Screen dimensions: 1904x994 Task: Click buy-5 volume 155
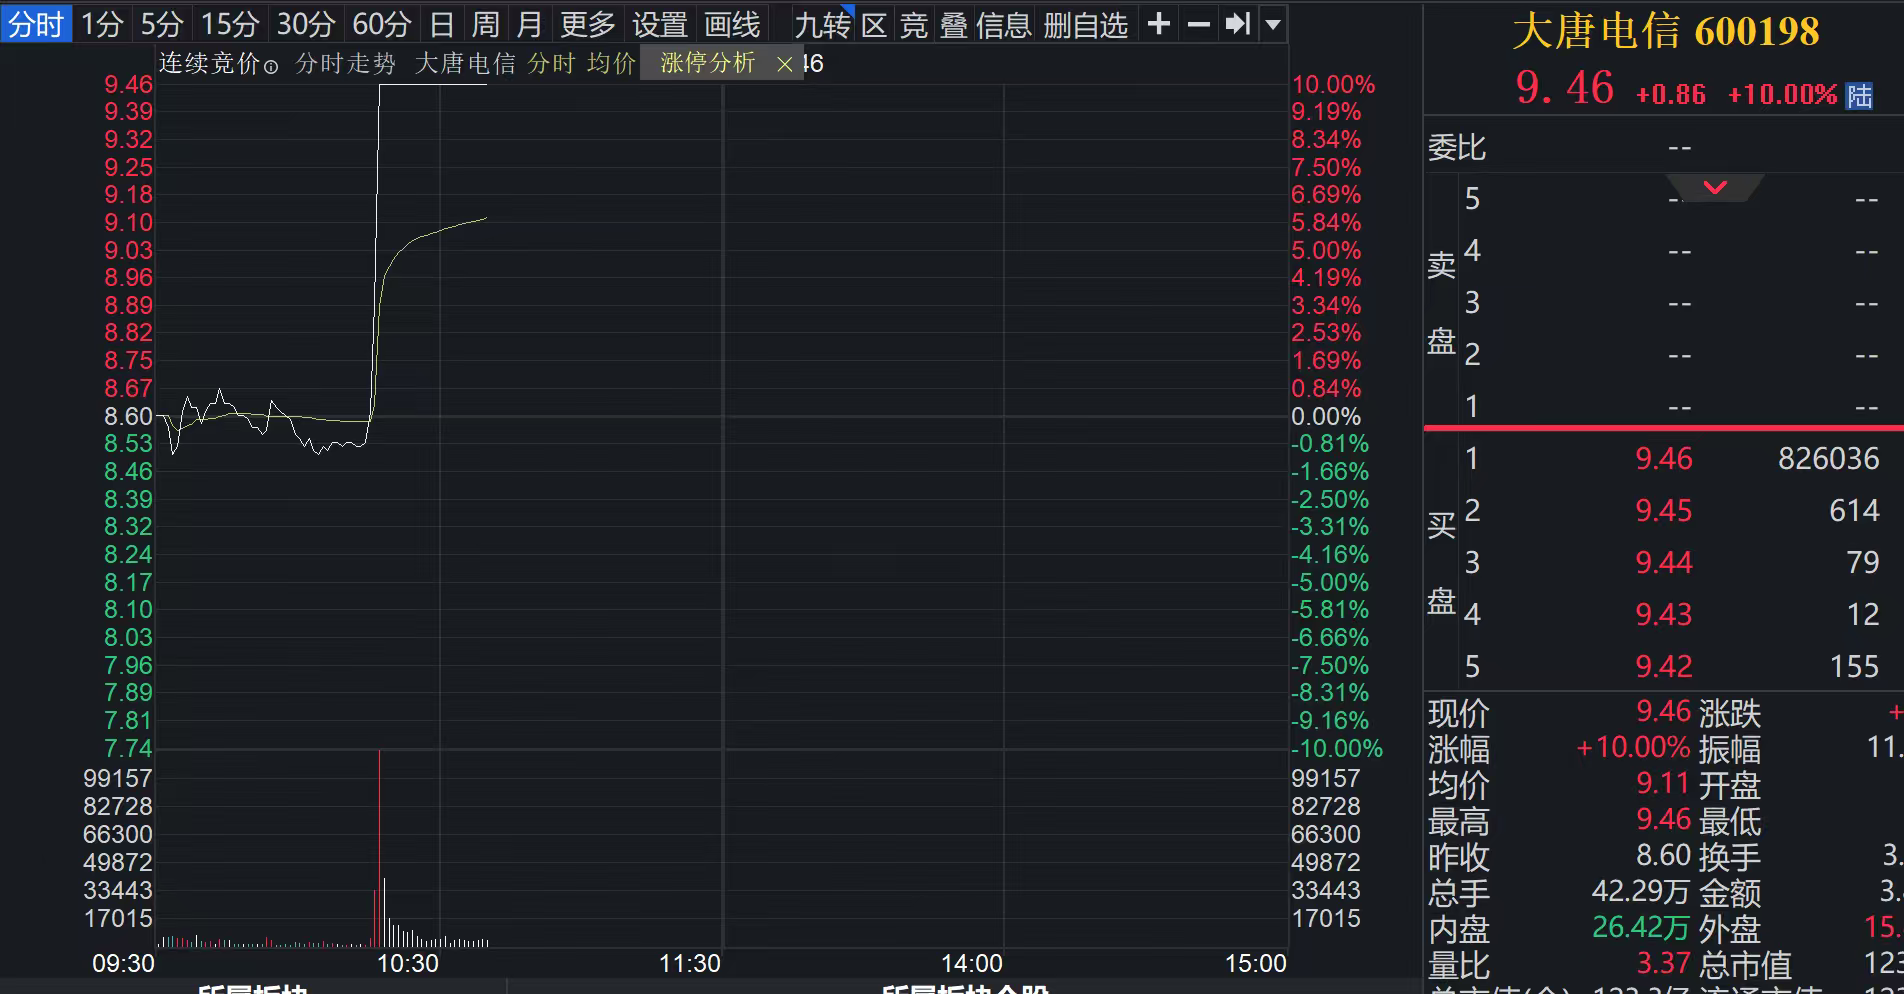click(1855, 666)
